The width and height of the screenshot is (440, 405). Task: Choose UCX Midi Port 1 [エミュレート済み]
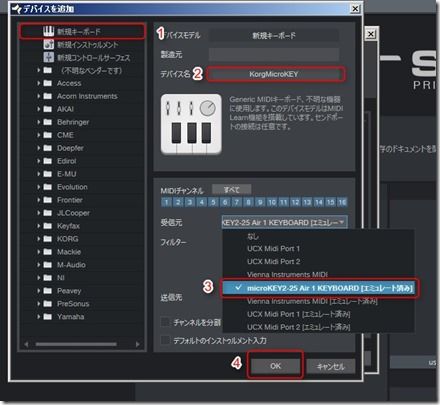pyautogui.click(x=318, y=314)
